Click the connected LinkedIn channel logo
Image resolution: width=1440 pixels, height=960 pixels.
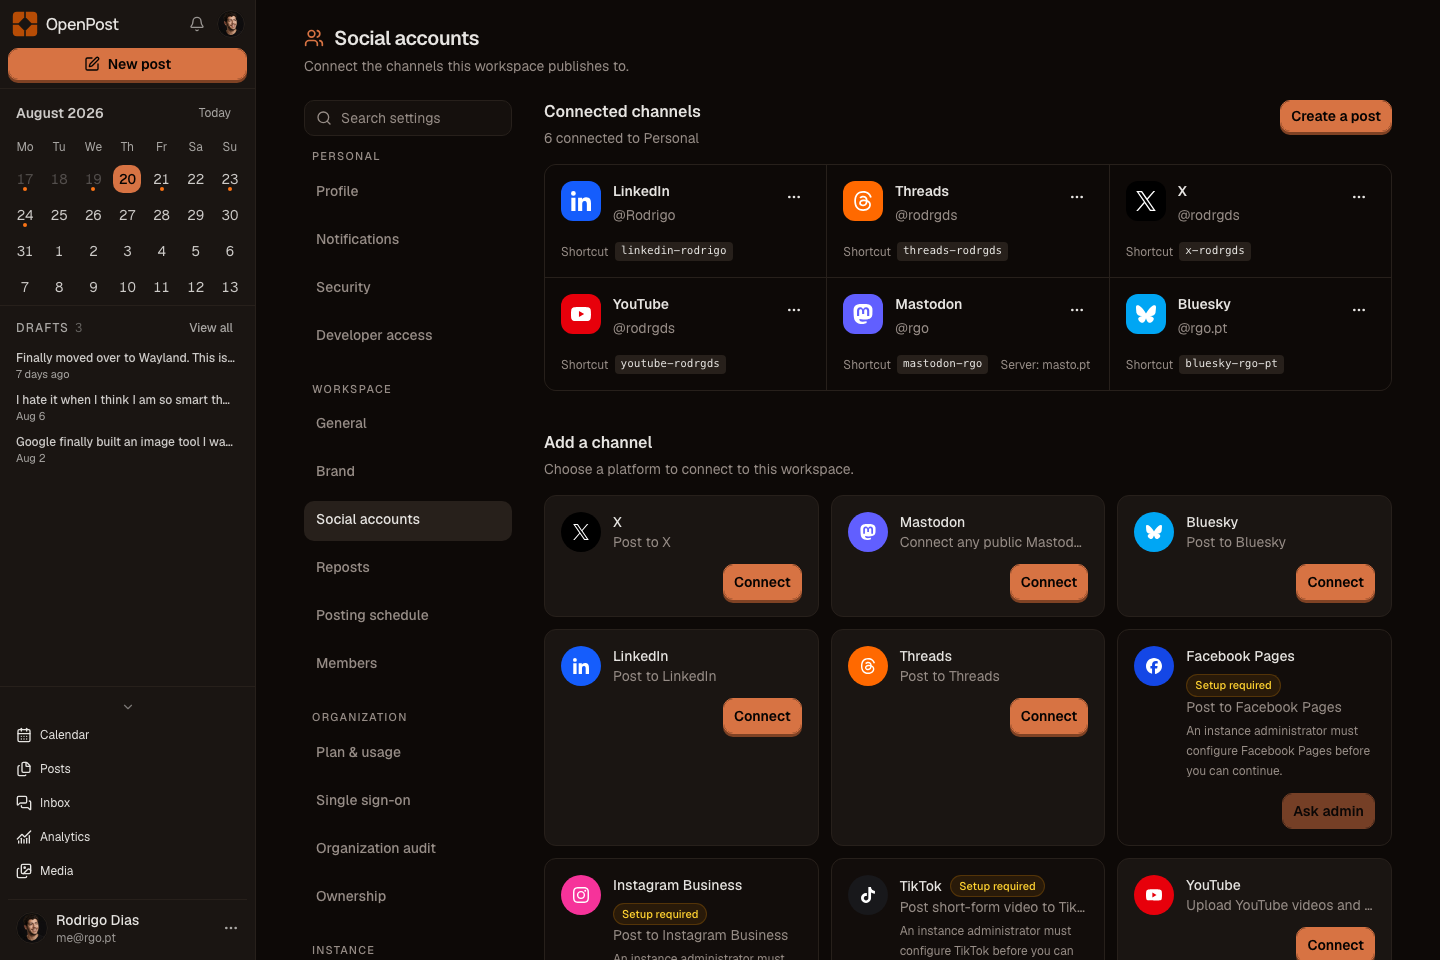(581, 201)
